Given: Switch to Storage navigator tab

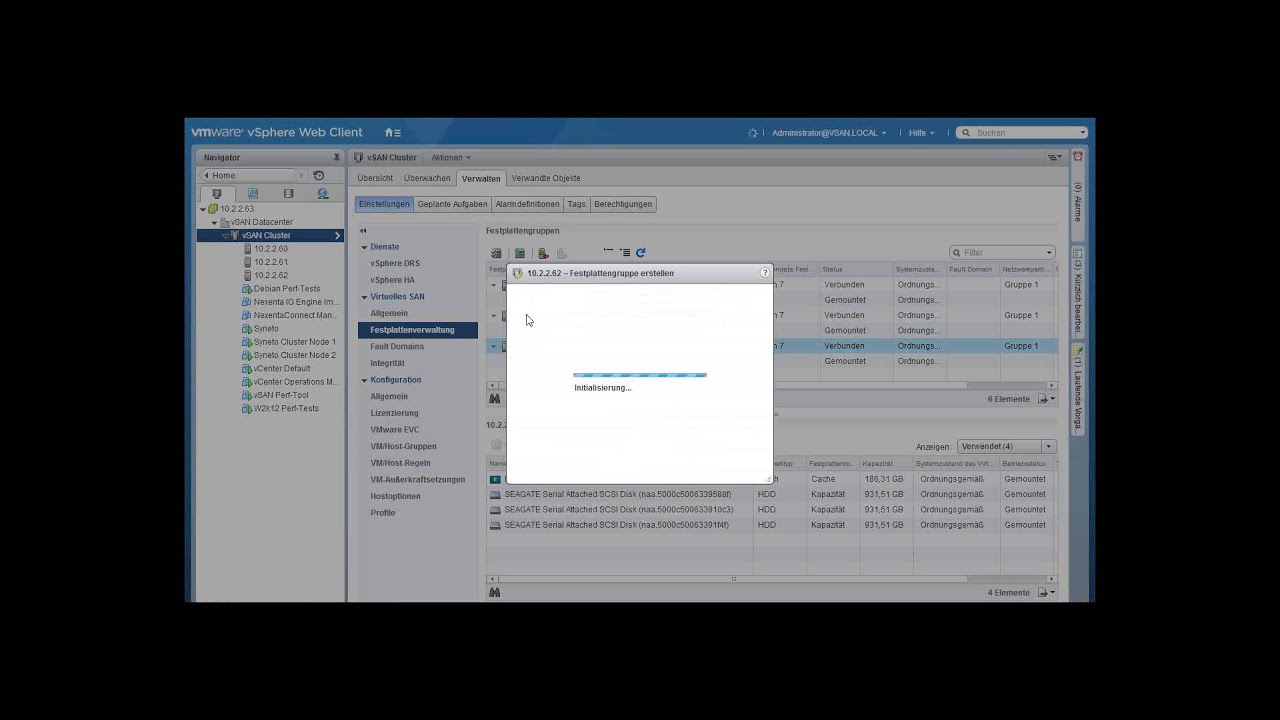Looking at the screenshot, I should point(288,194).
